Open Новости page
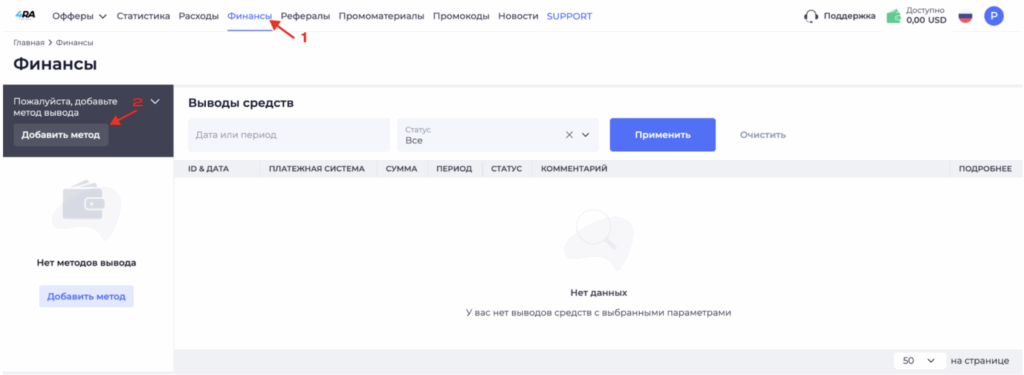Image resolution: width=1024 pixels, height=375 pixels. [518, 16]
